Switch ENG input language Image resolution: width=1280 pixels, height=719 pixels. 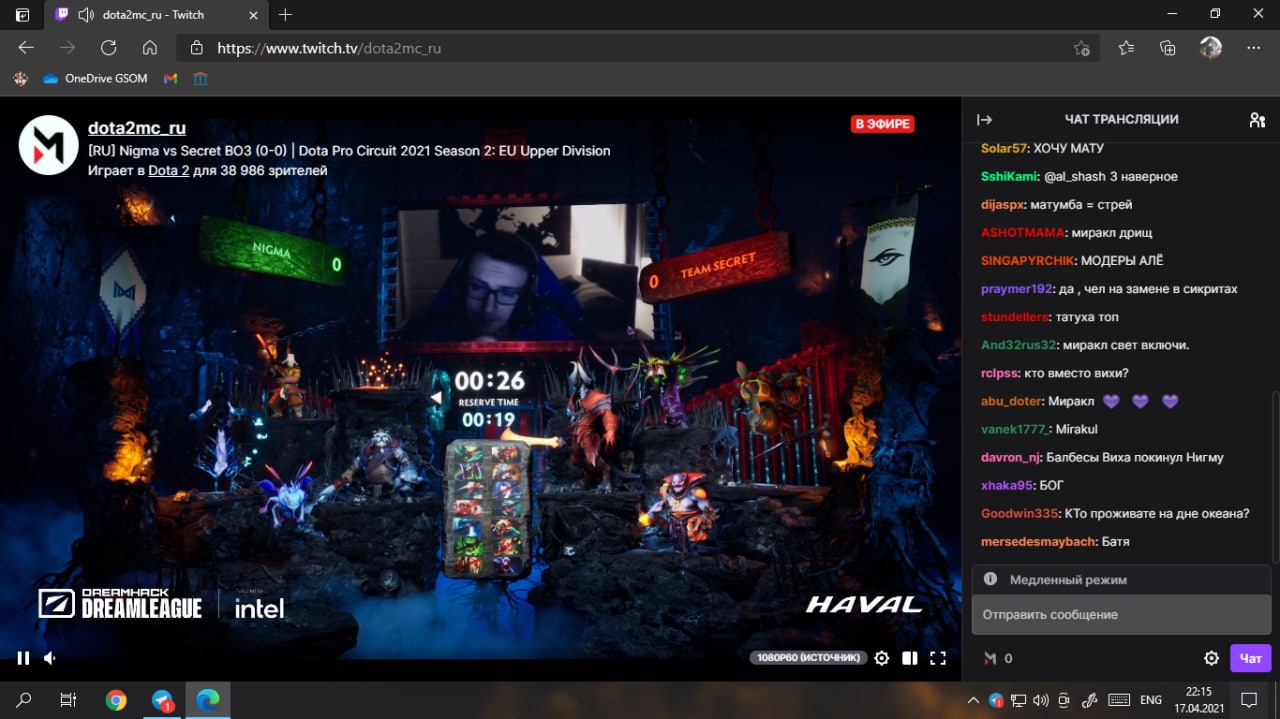coord(1151,700)
